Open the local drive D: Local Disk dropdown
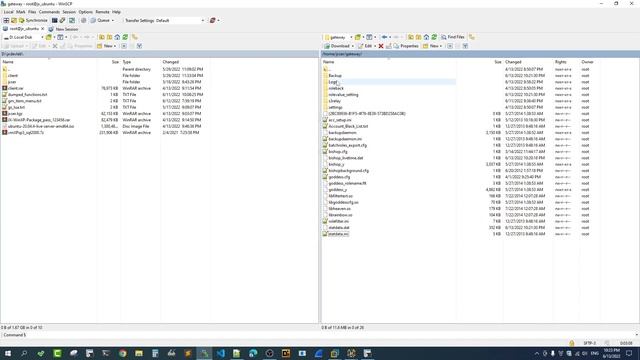Screen dimensions: 640x360 tap(23, 37)
